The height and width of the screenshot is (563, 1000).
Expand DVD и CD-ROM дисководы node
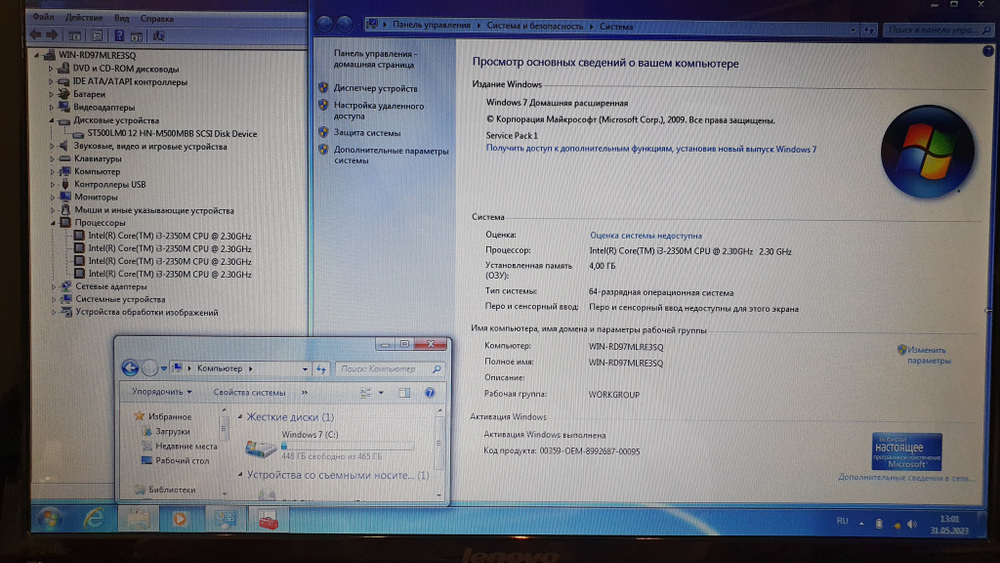click(51, 68)
